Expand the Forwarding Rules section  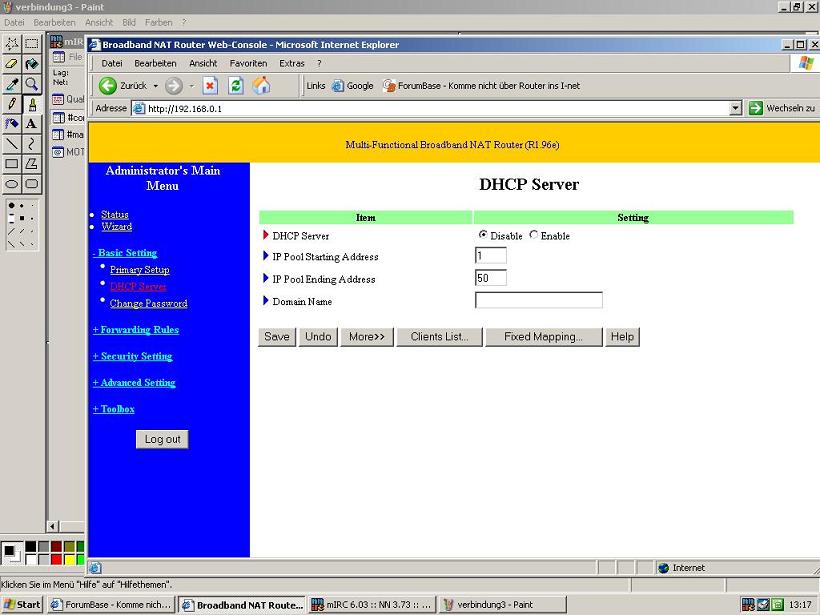point(136,329)
